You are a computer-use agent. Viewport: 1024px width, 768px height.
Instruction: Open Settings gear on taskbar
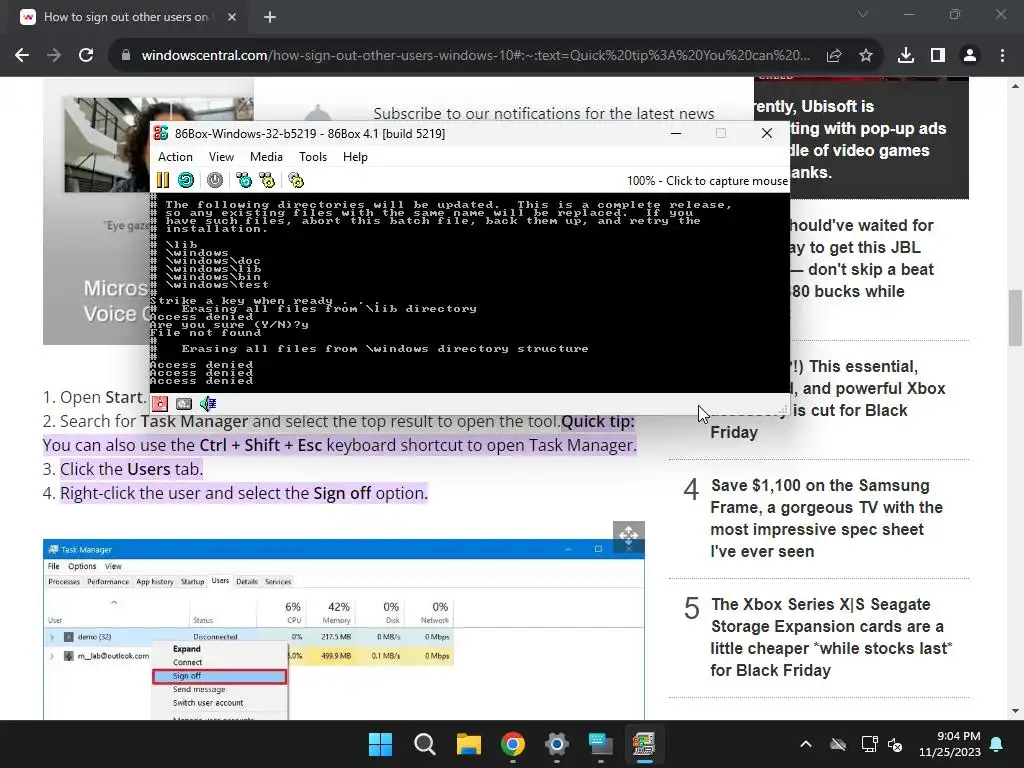[x=556, y=744]
